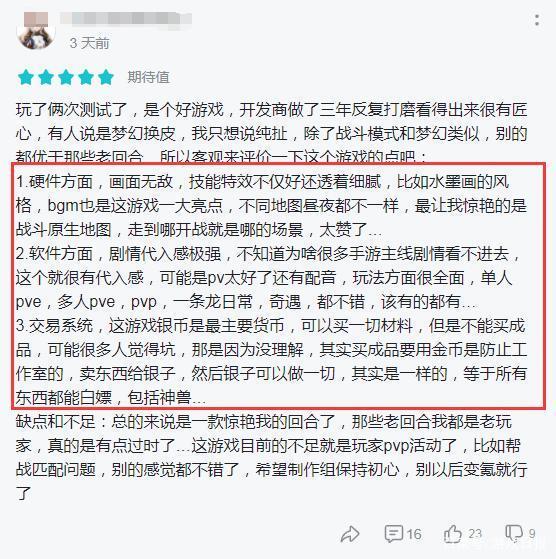Open the three-dot more options menu
The width and height of the screenshot is (556, 559).
[537, 20]
